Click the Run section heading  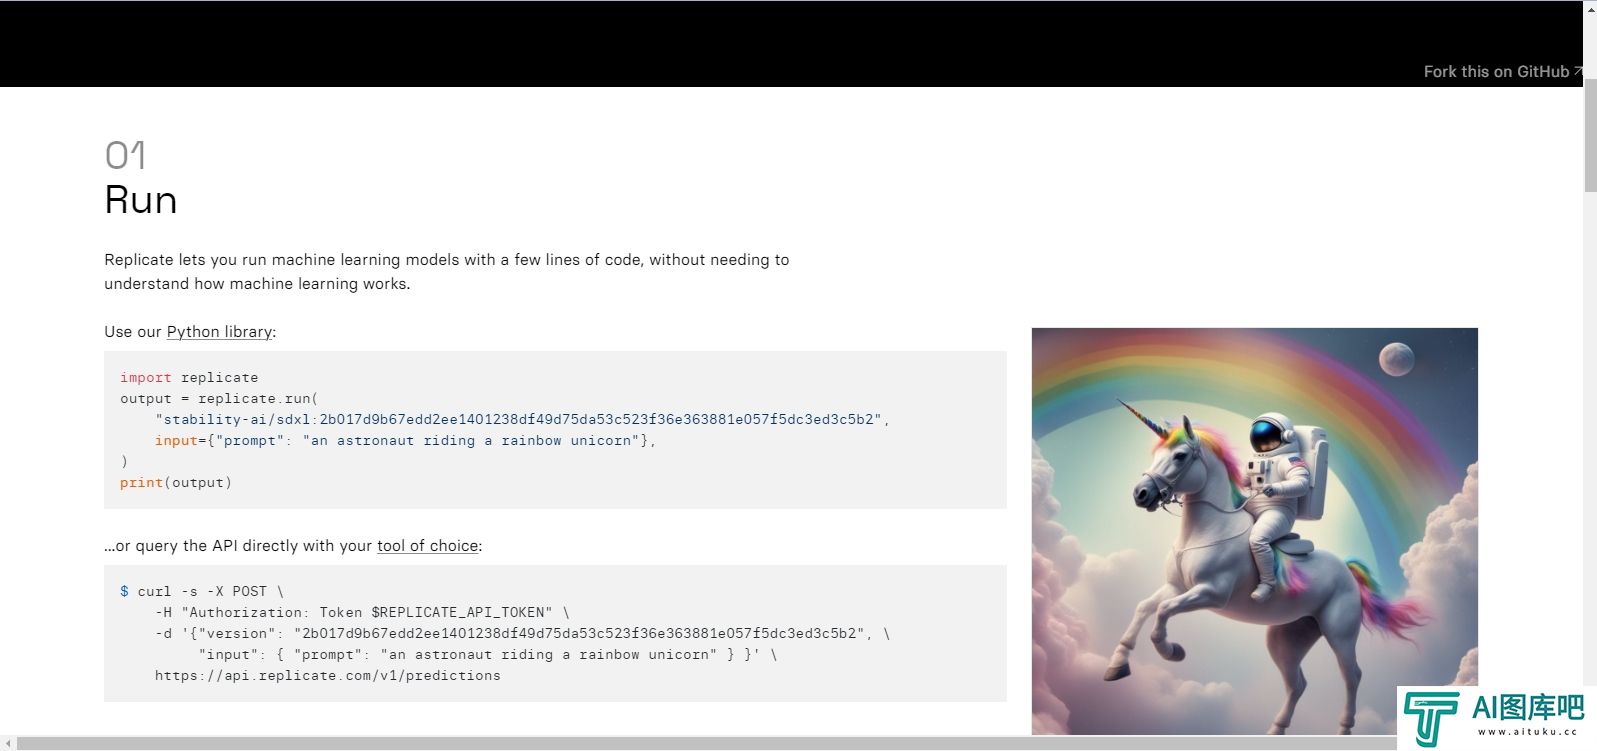pyautogui.click(x=141, y=200)
